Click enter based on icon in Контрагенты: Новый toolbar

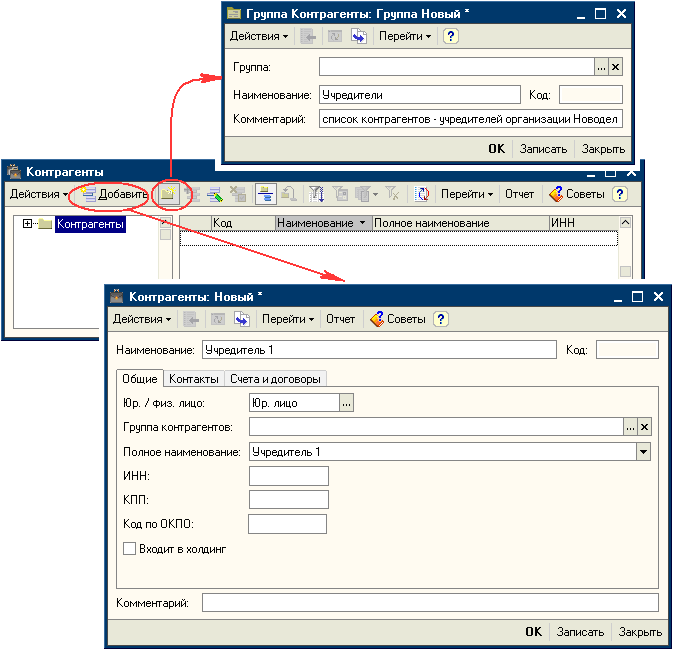pyautogui.click(x=242, y=319)
